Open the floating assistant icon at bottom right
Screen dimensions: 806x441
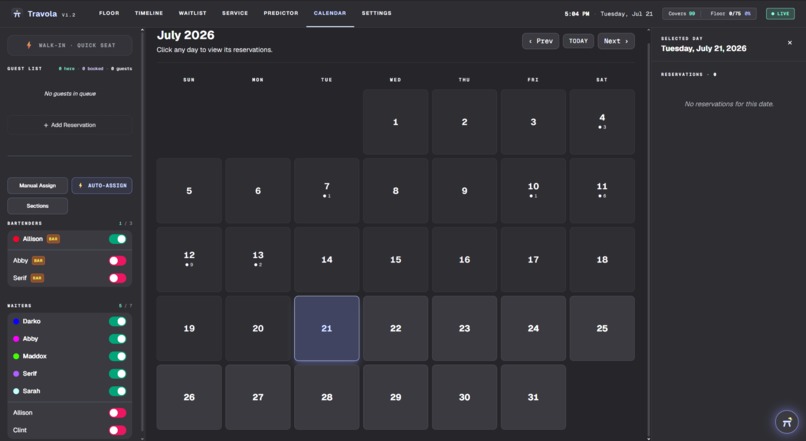click(x=786, y=422)
